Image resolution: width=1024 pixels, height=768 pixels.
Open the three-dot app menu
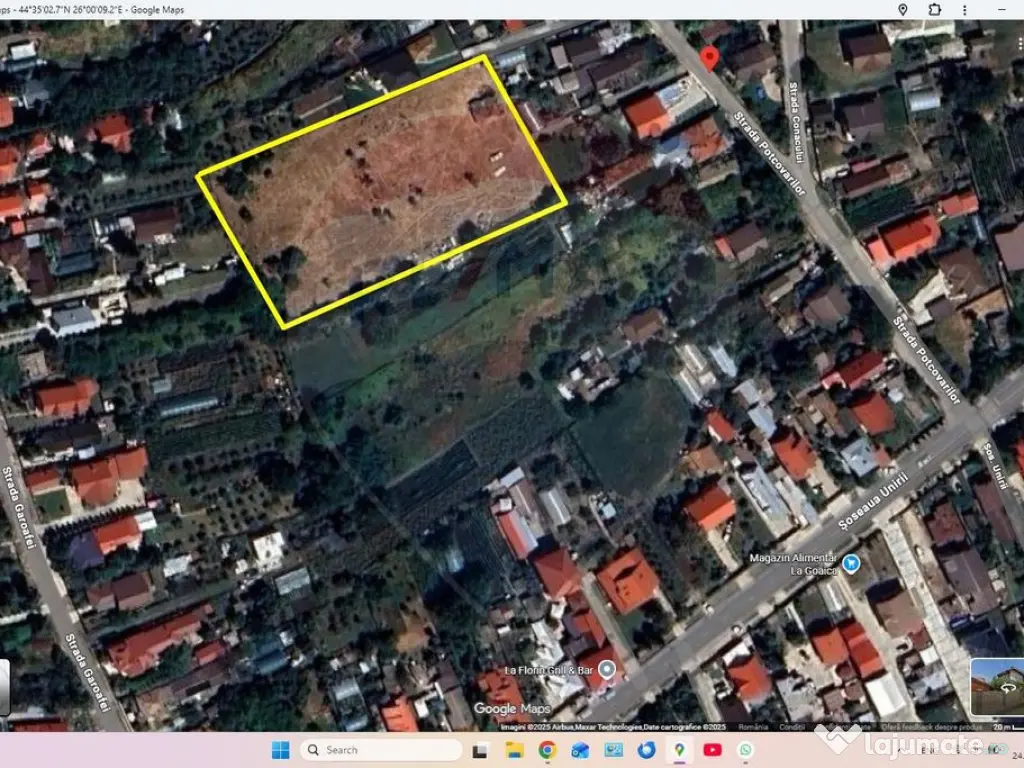(970, 9)
